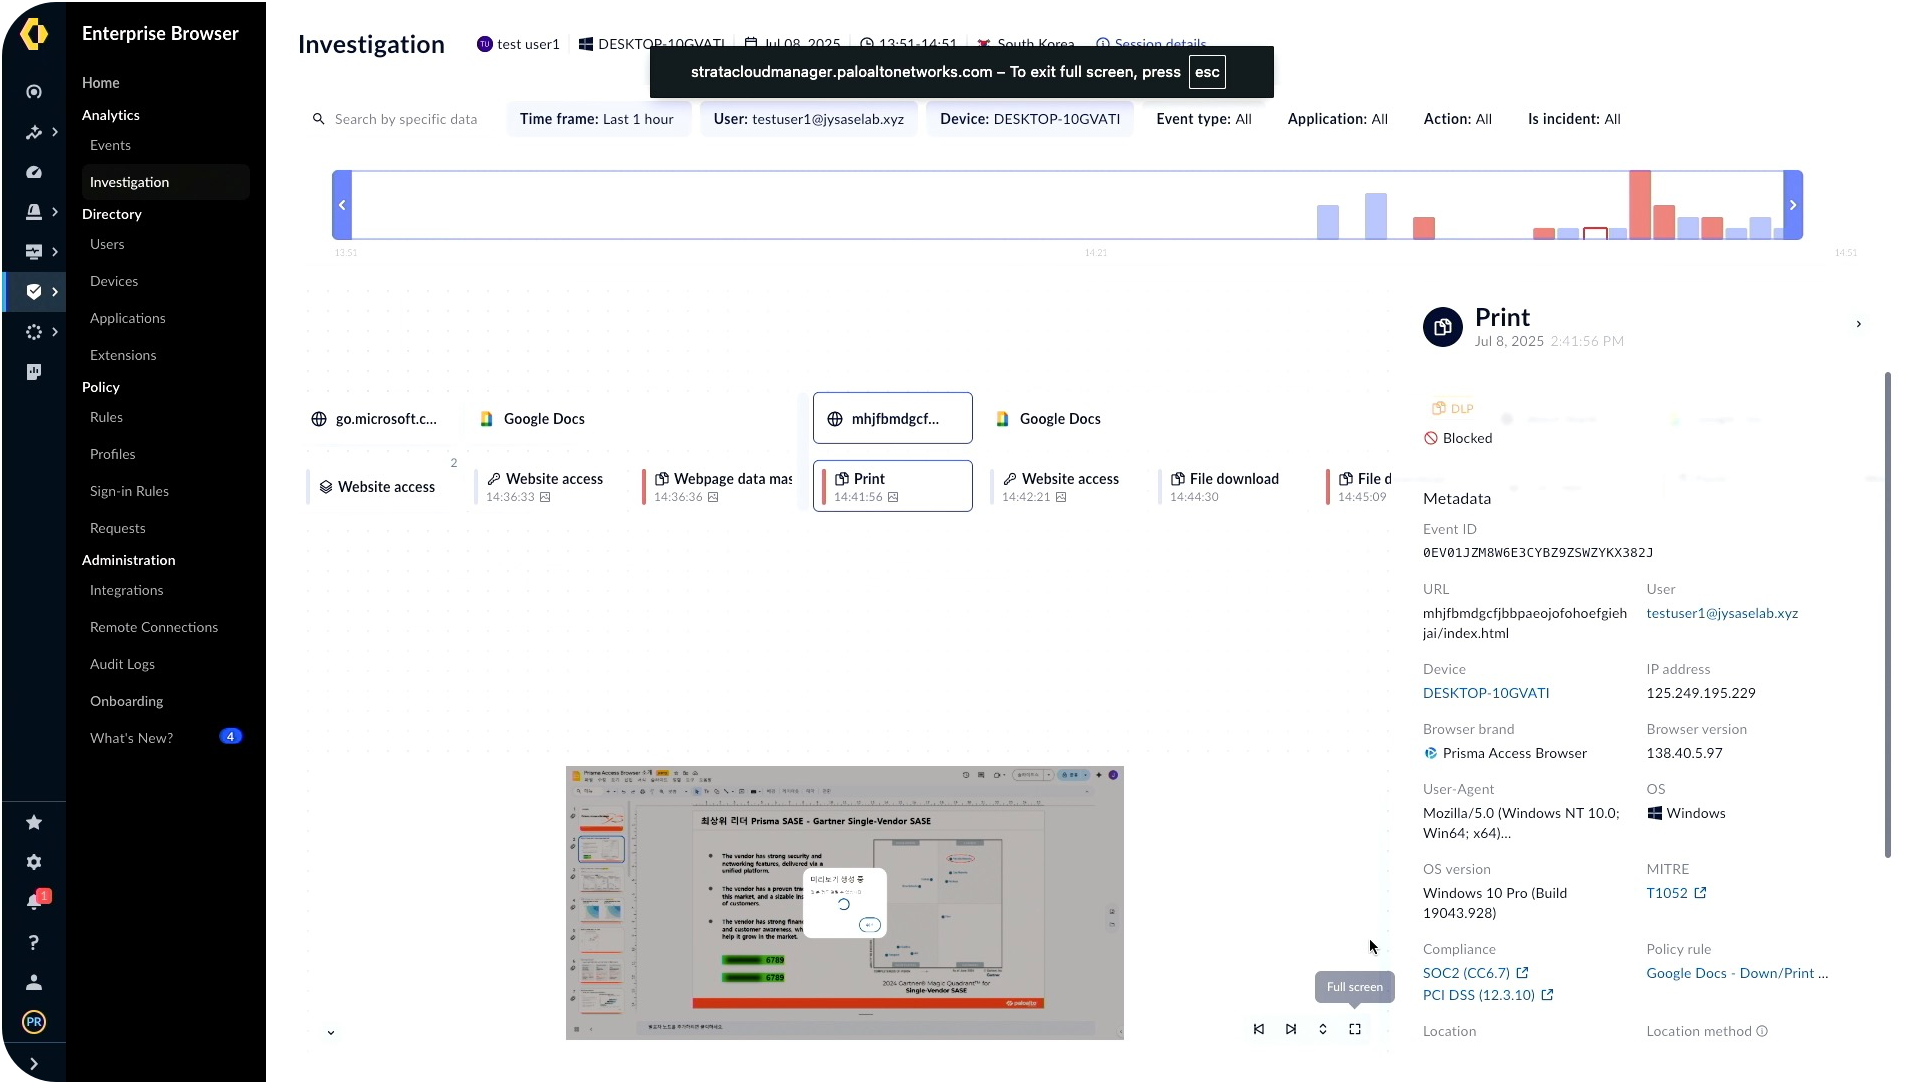Focus the Search by specific data field

point(406,119)
